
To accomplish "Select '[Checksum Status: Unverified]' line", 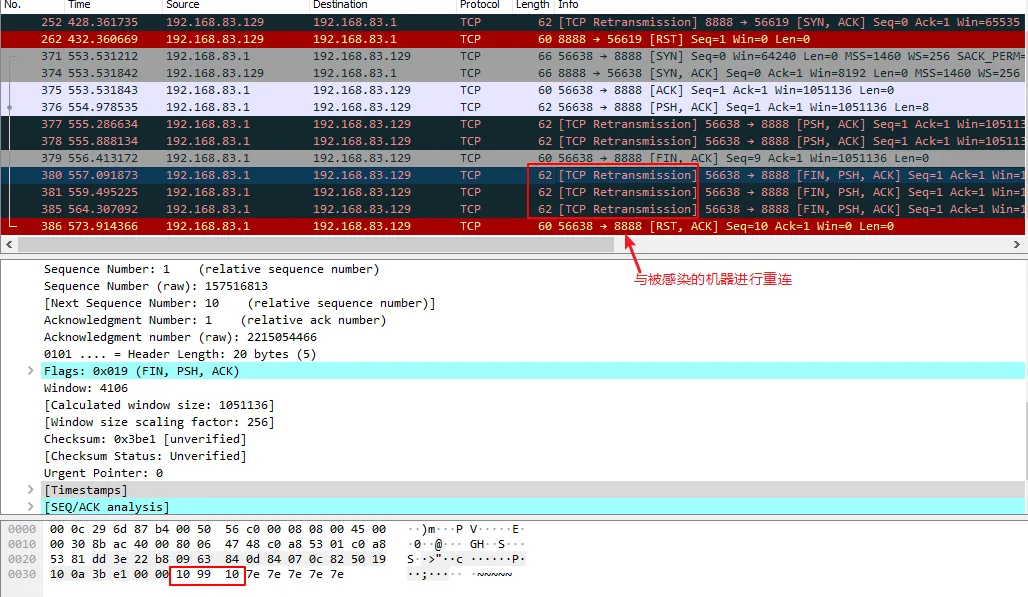I will [145, 456].
